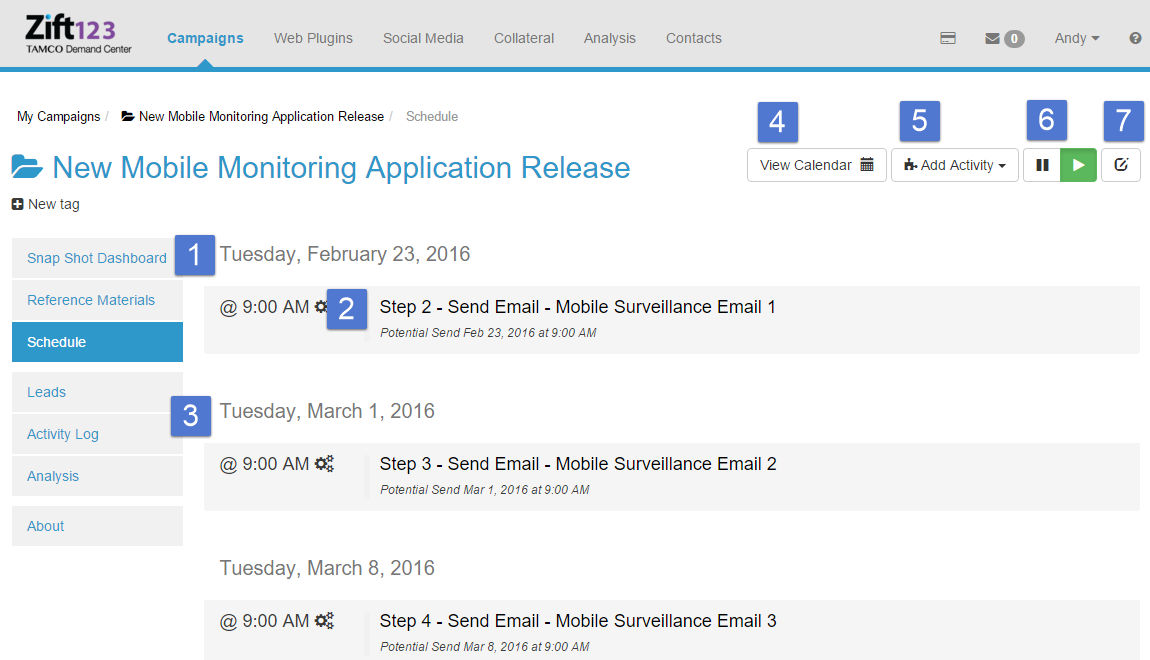1150x660 pixels.
Task: Click gears icon beside Step 4 time
Action: coord(324,621)
